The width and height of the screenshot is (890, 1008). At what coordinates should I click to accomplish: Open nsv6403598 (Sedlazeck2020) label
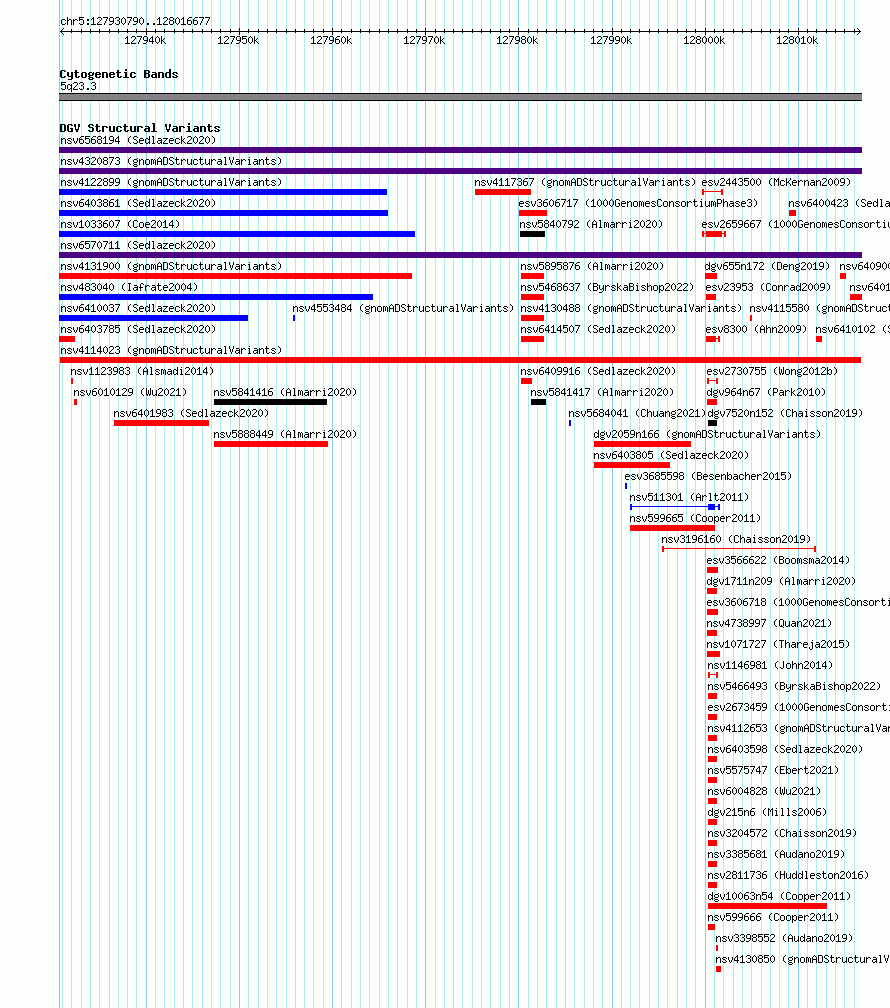[785, 750]
